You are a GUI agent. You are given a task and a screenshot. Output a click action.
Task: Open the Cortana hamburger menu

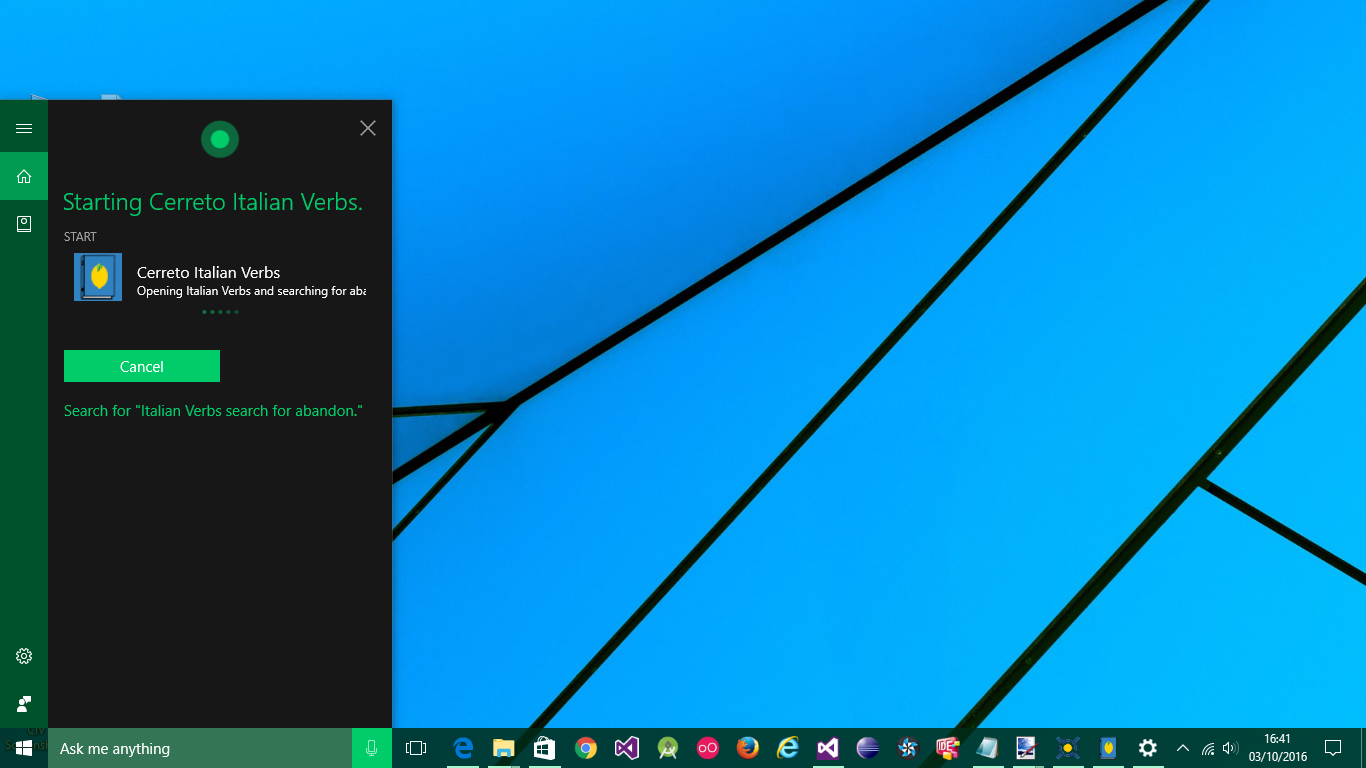(x=24, y=128)
